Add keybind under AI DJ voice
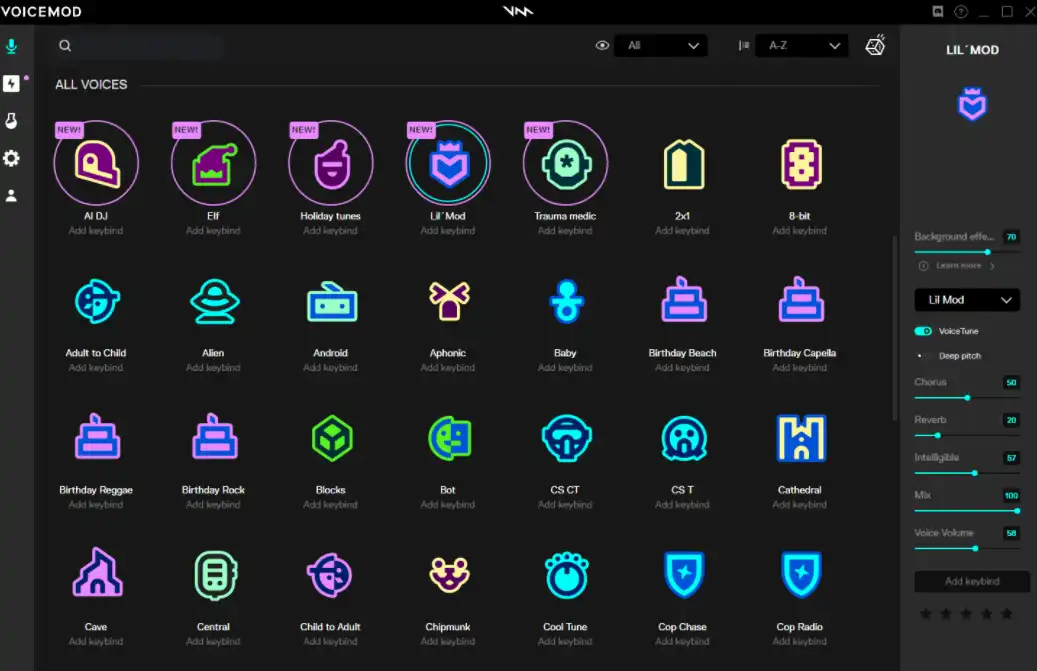The width and height of the screenshot is (1037, 671). (96, 231)
